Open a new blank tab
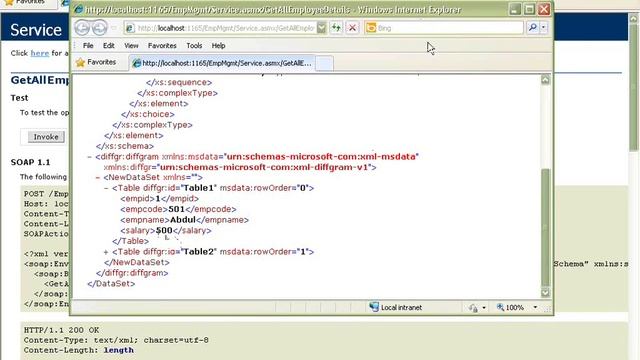This screenshot has width=640, height=360. click(324, 64)
